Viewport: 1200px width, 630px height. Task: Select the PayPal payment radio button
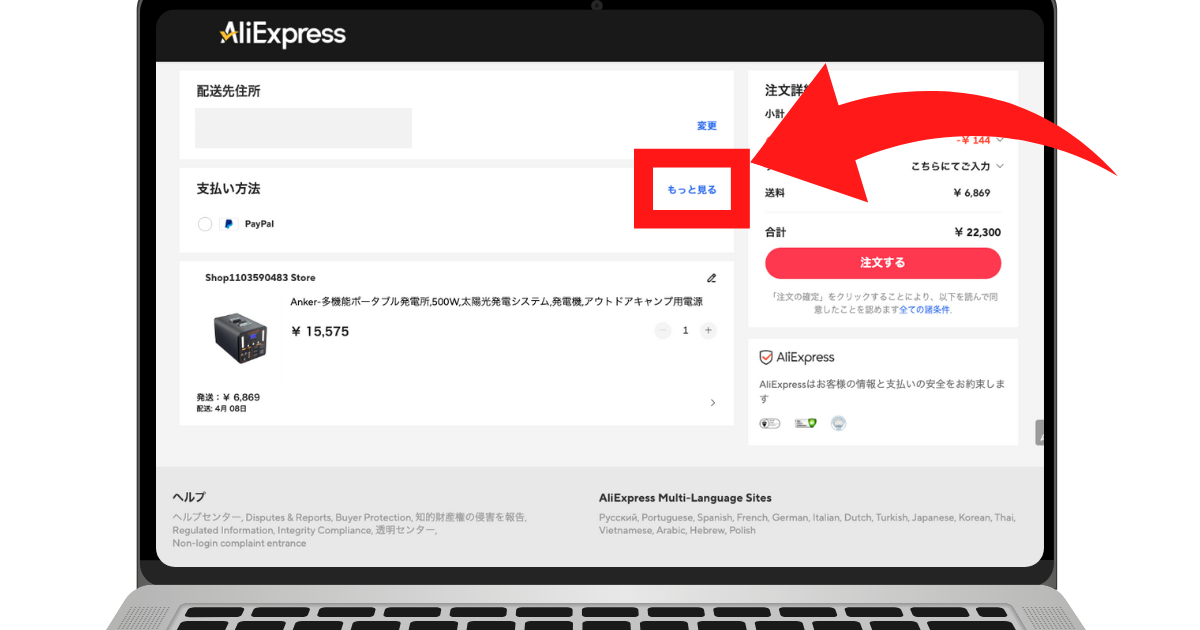(x=205, y=224)
